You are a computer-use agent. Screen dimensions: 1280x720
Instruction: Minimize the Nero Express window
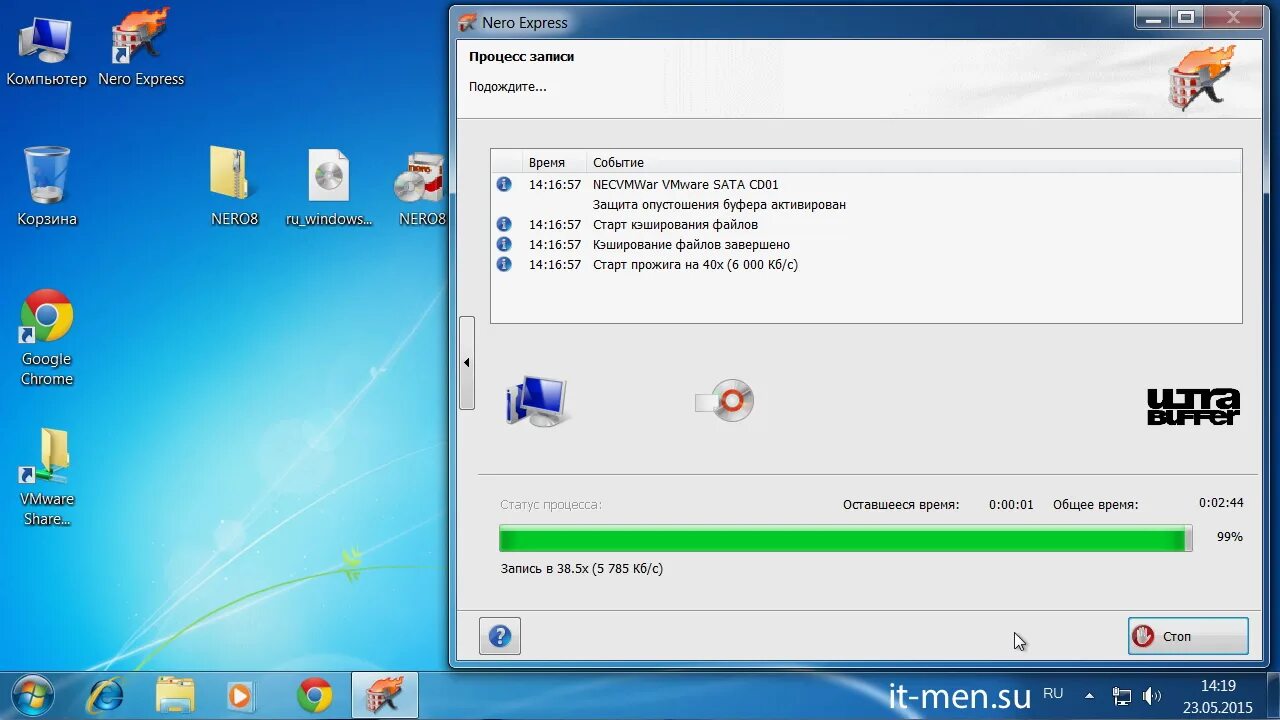[x=1153, y=17]
